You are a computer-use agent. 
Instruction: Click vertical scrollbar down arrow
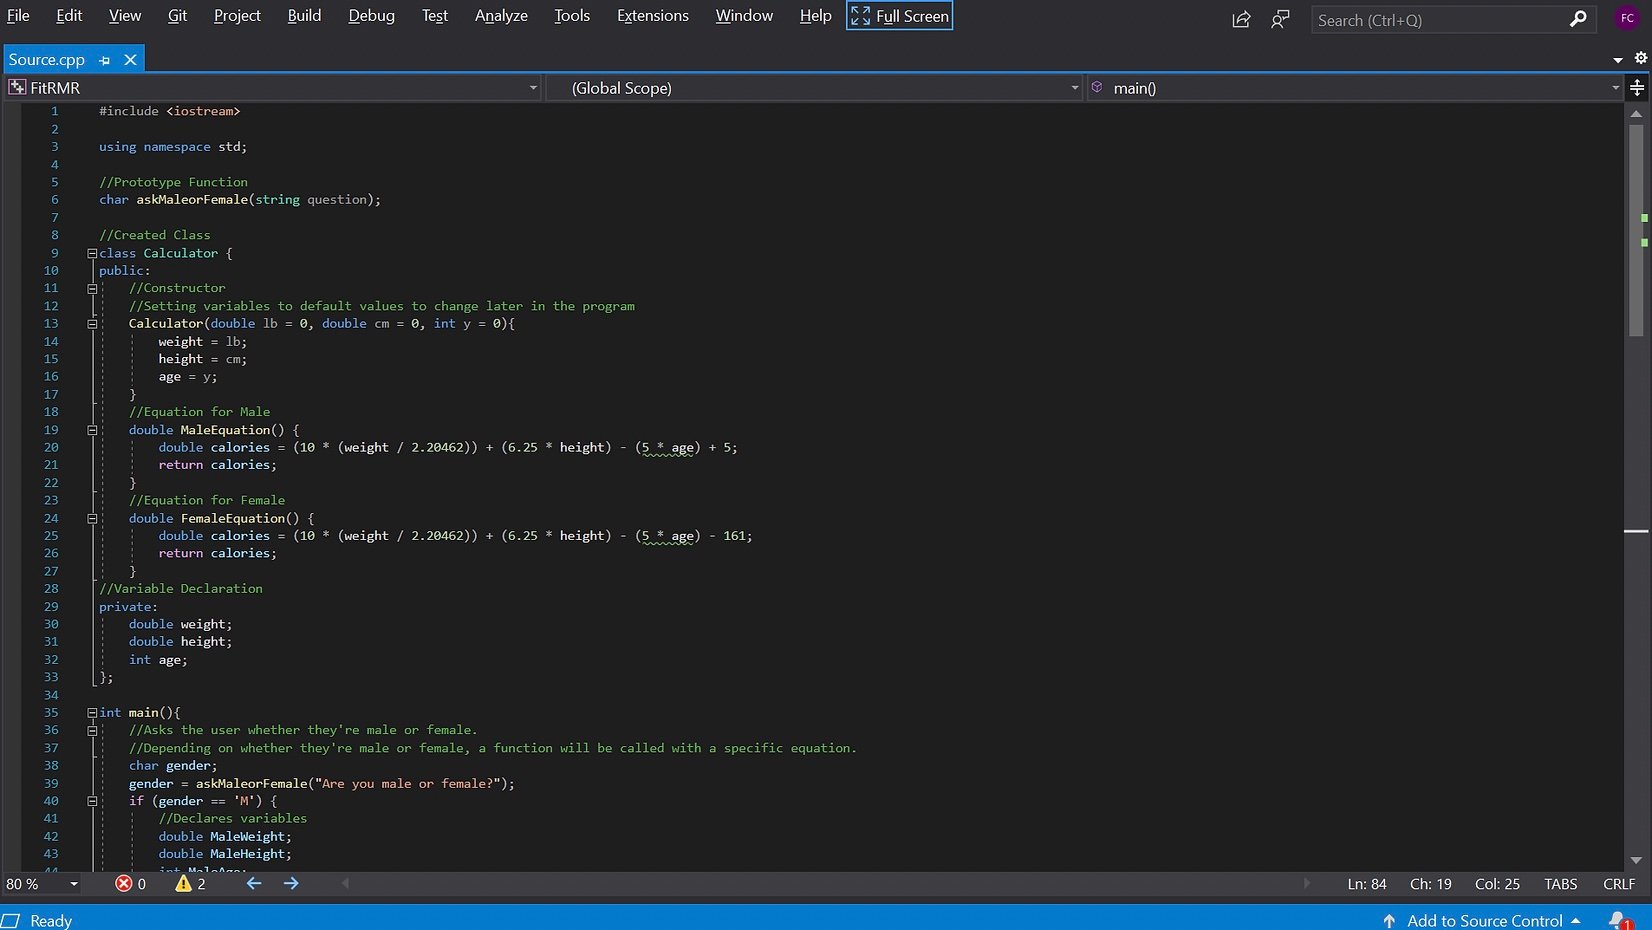tap(1636, 861)
